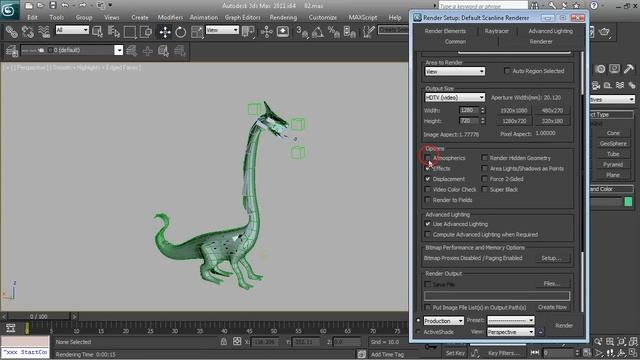The width and height of the screenshot is (640, 360).
Task: Choose the Rectangular Selection Region tool
Action: pos(130,31)
